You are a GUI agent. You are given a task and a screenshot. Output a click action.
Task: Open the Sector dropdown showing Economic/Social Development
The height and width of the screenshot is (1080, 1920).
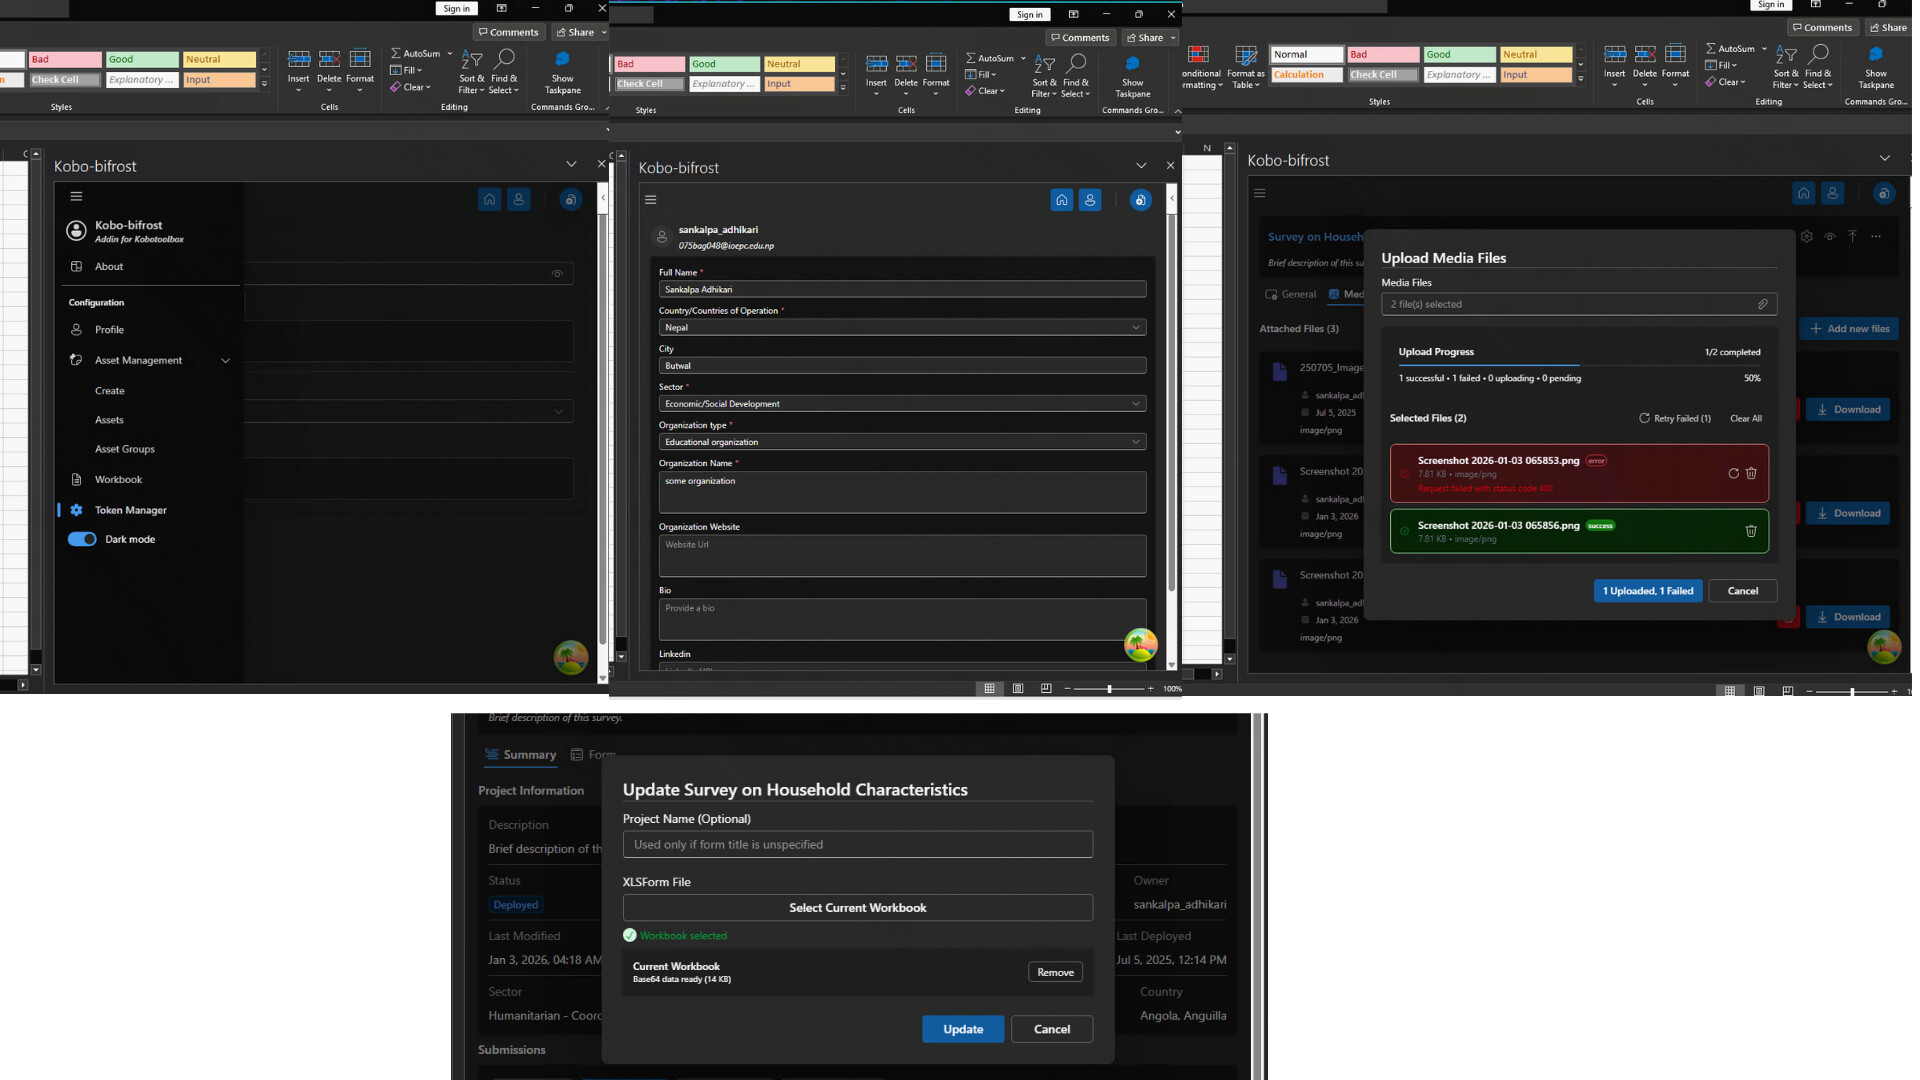click(902, 404)
